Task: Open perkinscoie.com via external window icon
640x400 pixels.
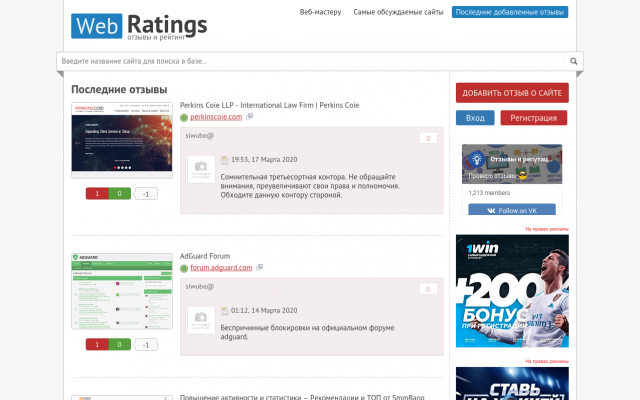Action: (249, 116)
